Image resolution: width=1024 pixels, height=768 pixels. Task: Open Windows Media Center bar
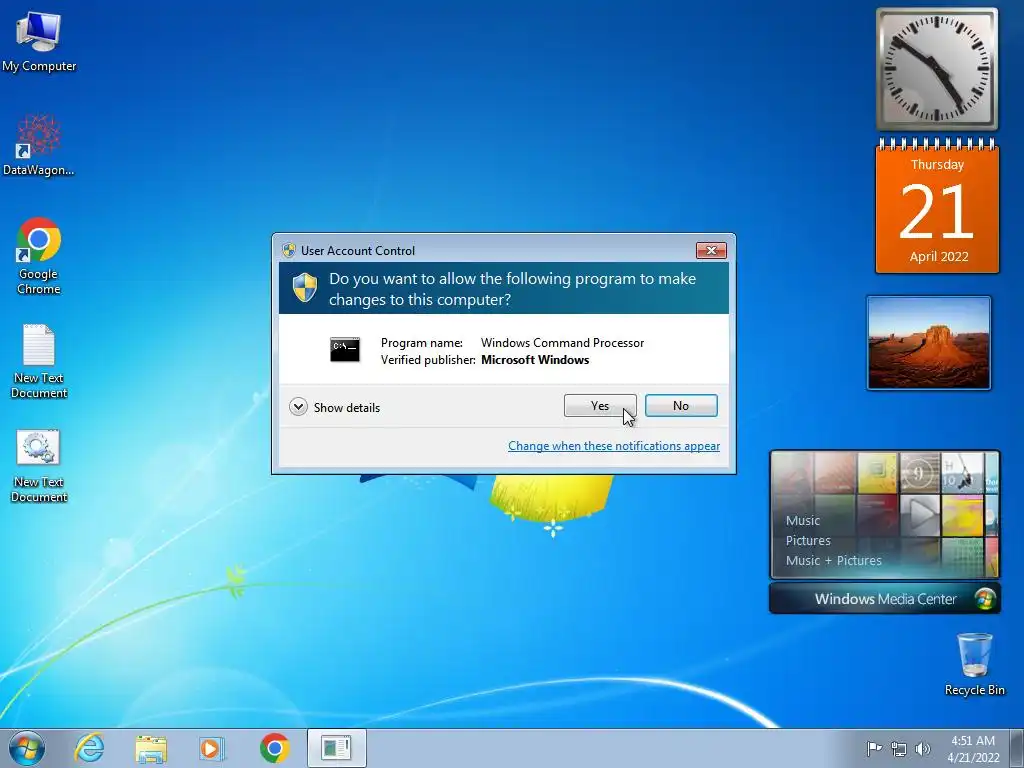tap(885, 598)
